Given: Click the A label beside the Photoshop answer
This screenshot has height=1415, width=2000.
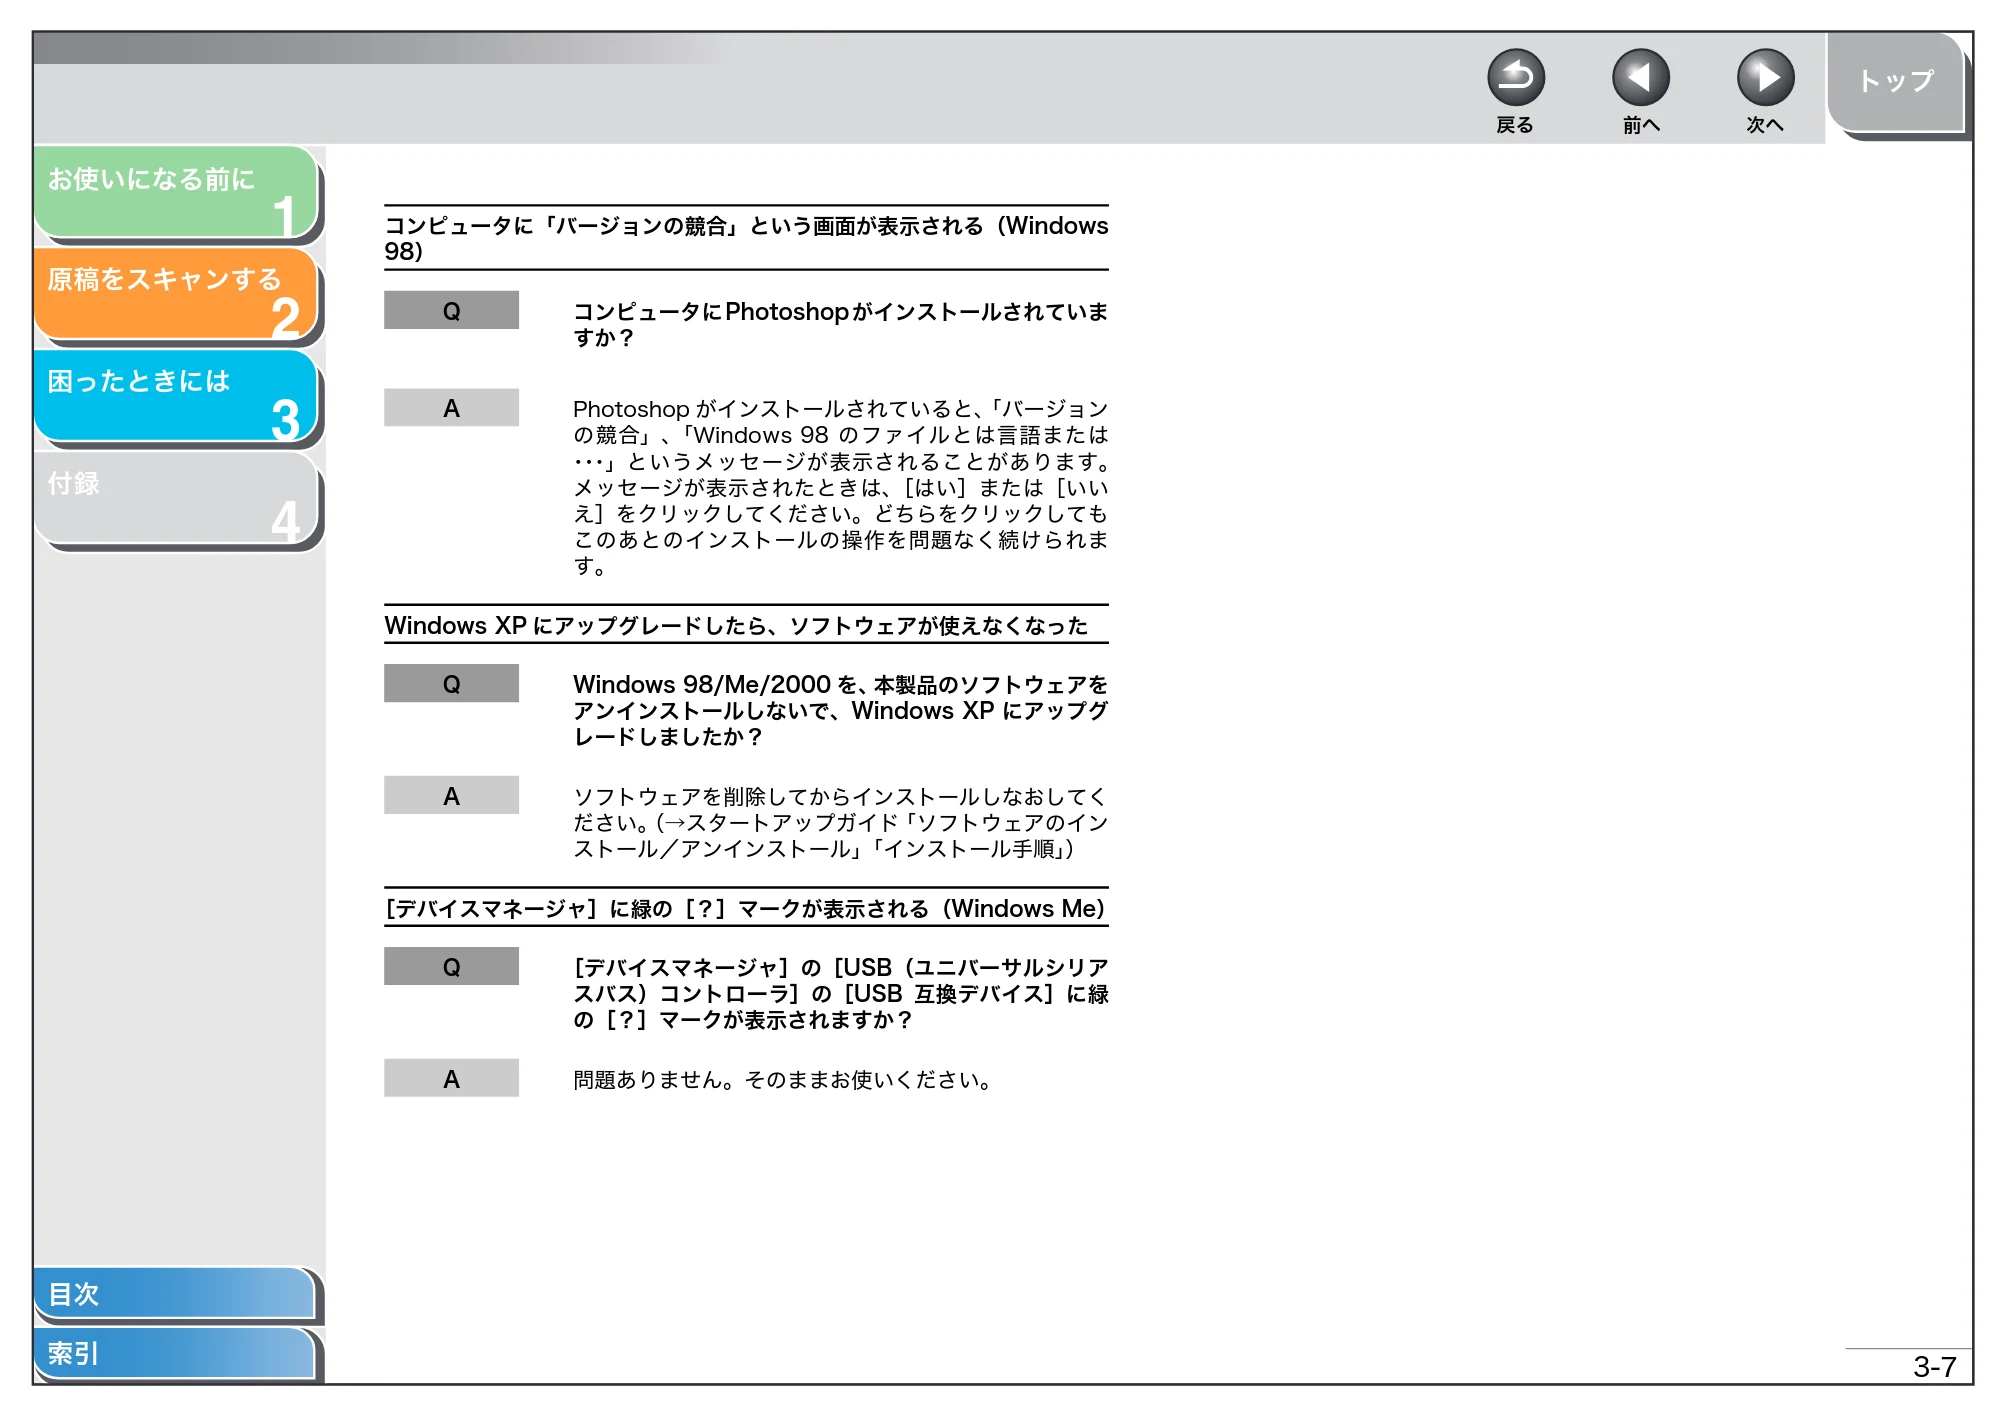Looking at the screenshot, I should [451, 408].
